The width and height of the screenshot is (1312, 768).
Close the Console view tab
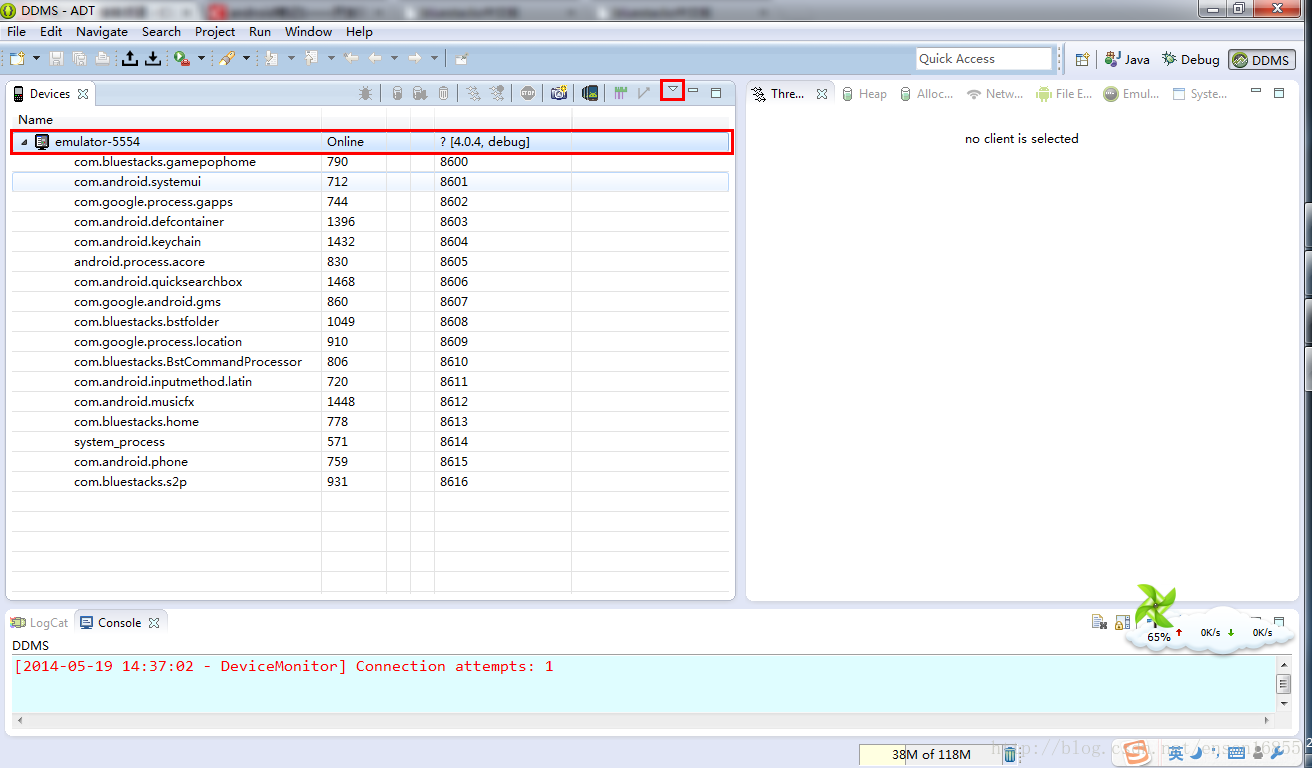[x=154, y=623]
